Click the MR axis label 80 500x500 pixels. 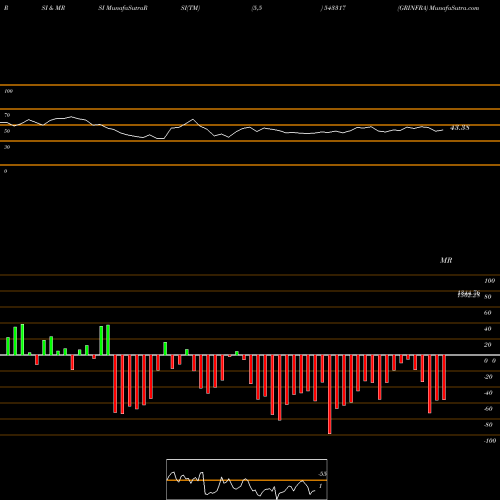[x=488, y=297]
